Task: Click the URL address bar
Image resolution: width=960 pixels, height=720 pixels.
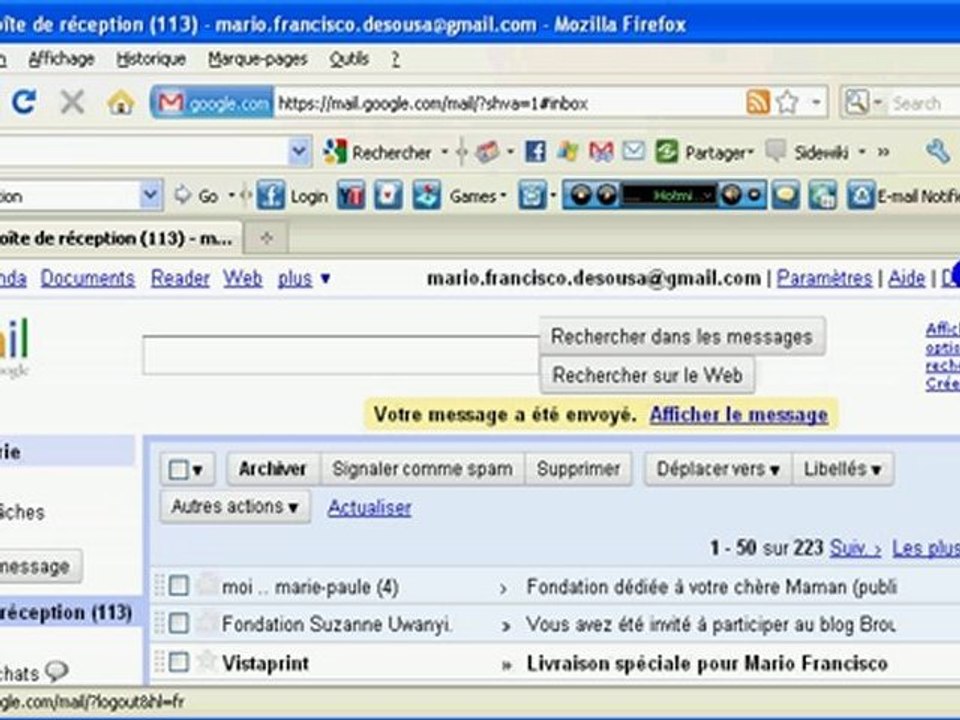Action: coord(508,102)
